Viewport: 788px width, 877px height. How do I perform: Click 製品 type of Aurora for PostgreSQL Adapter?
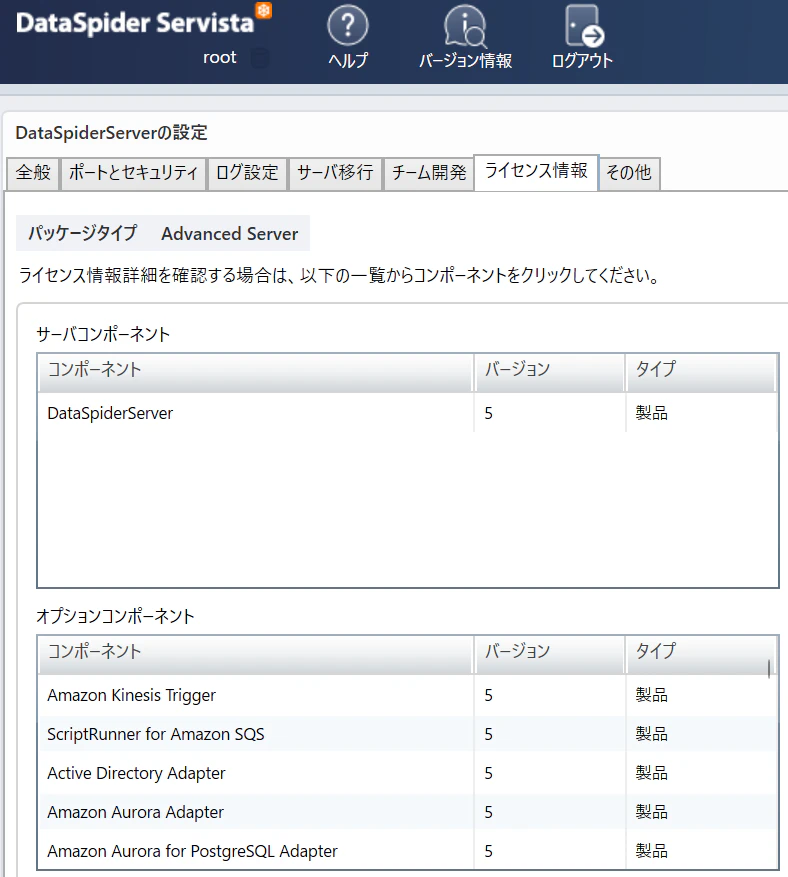652,851
